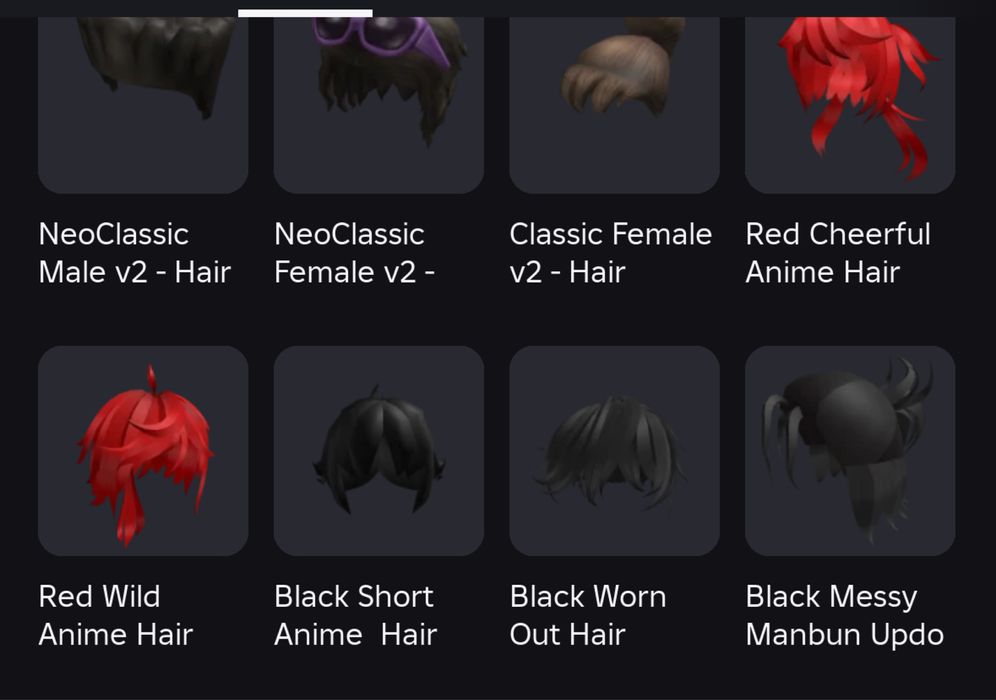This screenshot has width=996, height=700.
Task: Select the NeoClassic Male v2 hair thumbnail
Action: [143, 105]
